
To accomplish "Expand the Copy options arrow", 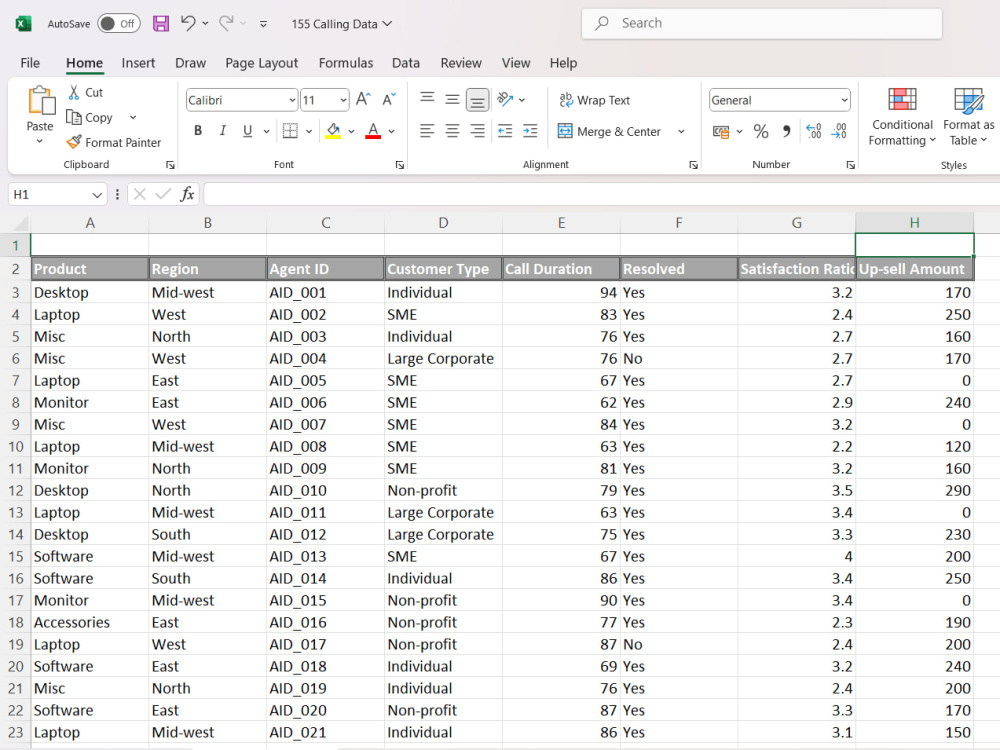I will (133, 117).
